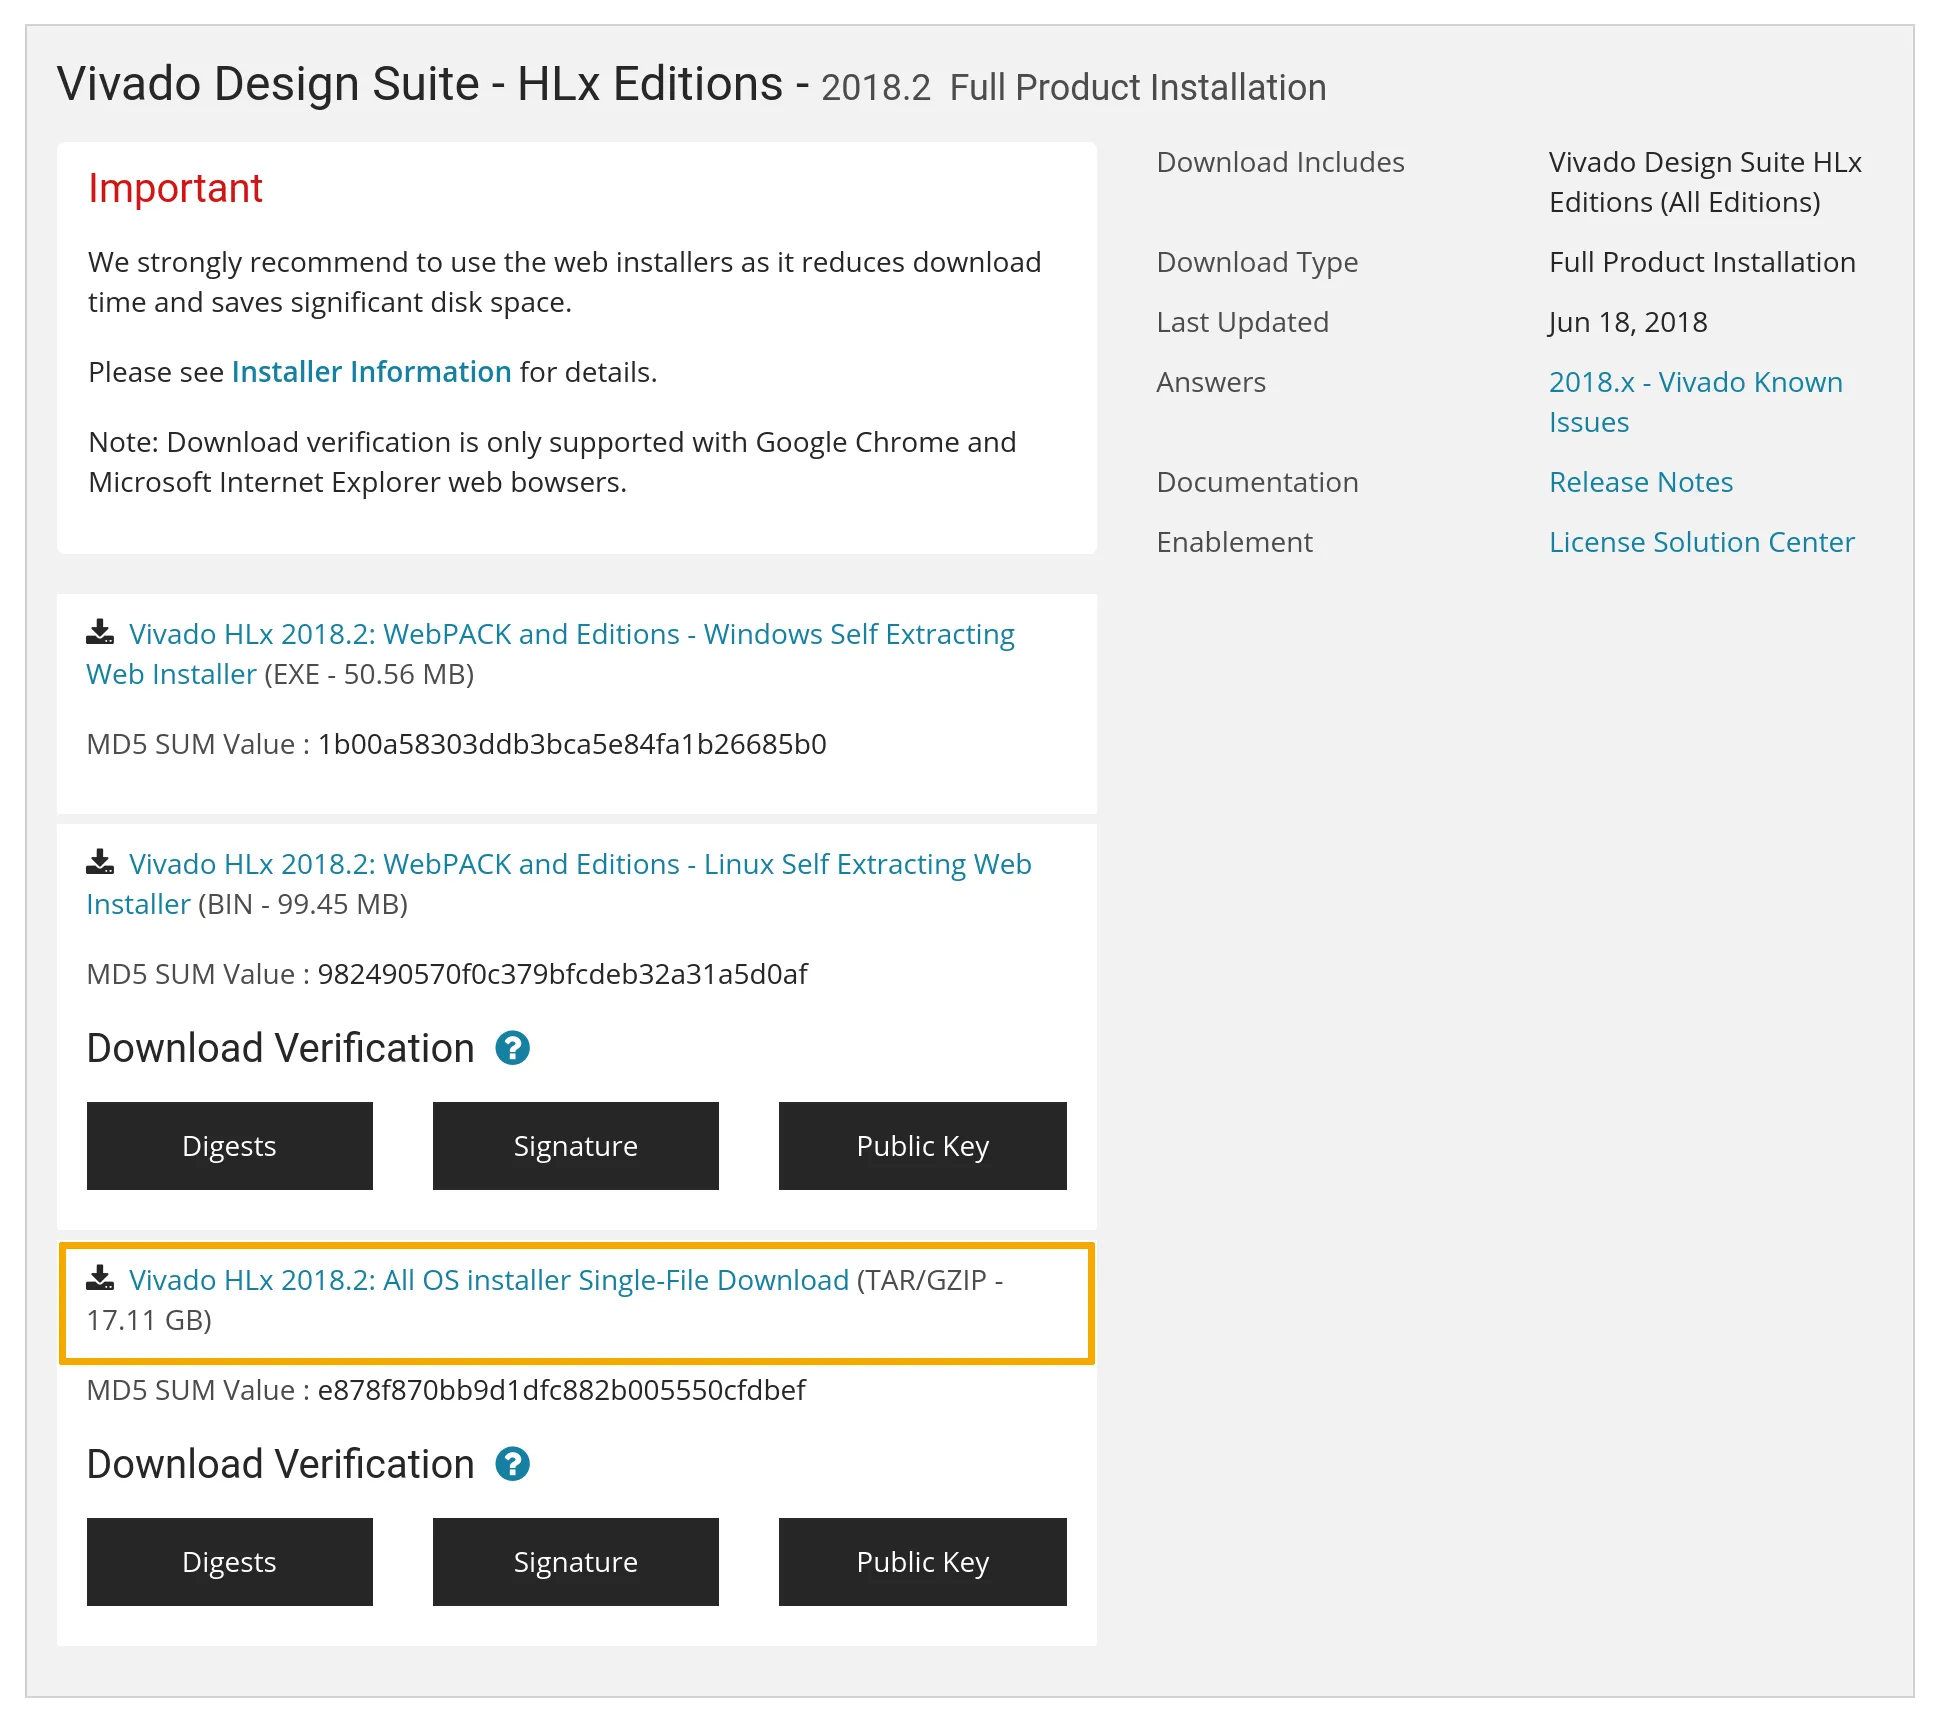Click Signature button under Linux web installer
This screenshot has height=1722, width=1940.
point(575,1146)
